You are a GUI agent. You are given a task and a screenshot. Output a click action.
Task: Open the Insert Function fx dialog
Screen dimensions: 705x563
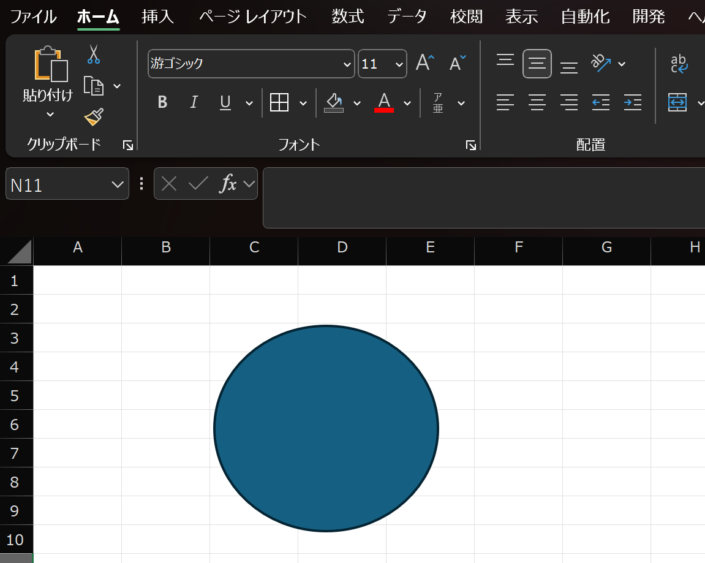228,183
